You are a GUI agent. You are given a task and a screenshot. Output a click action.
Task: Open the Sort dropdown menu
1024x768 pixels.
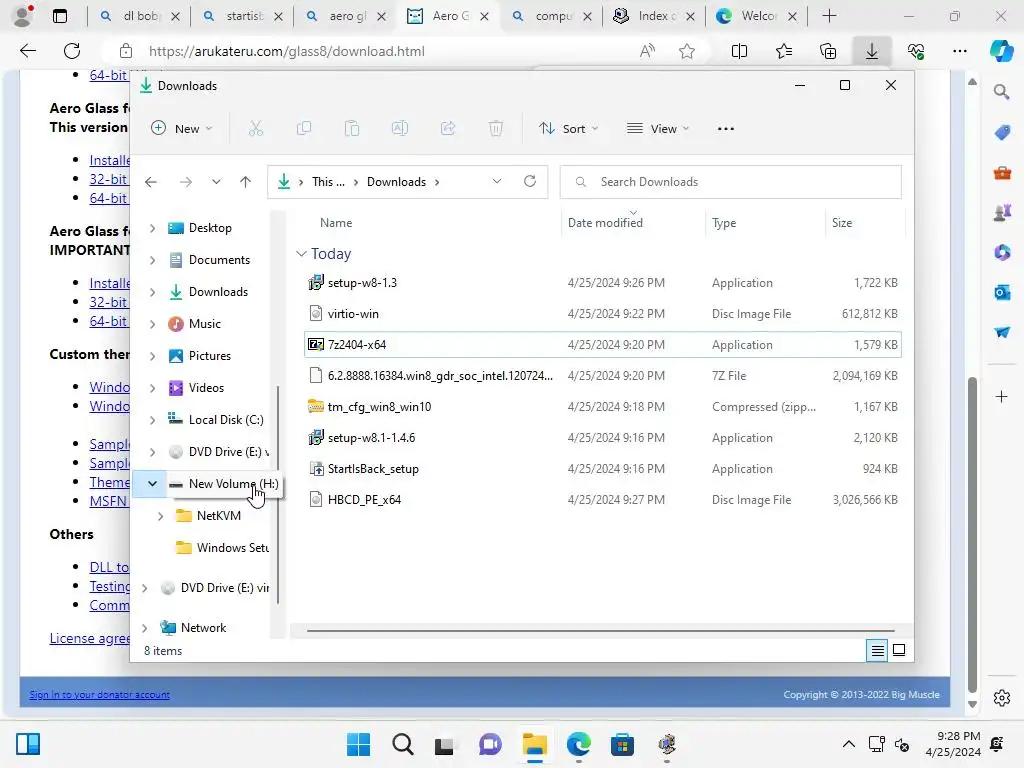(568, 129)
